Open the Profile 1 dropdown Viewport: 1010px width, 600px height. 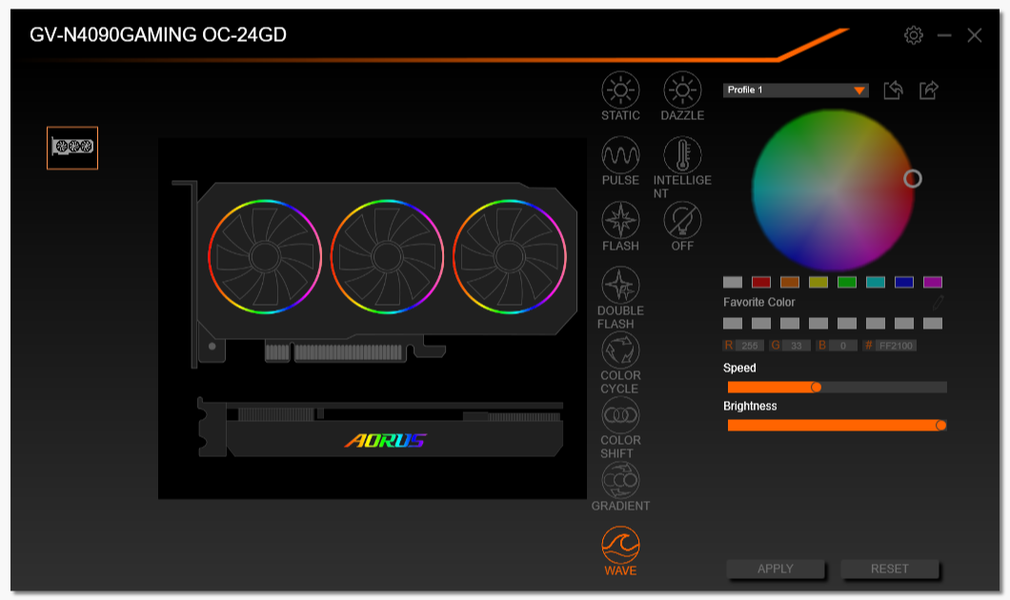[796, 90]
